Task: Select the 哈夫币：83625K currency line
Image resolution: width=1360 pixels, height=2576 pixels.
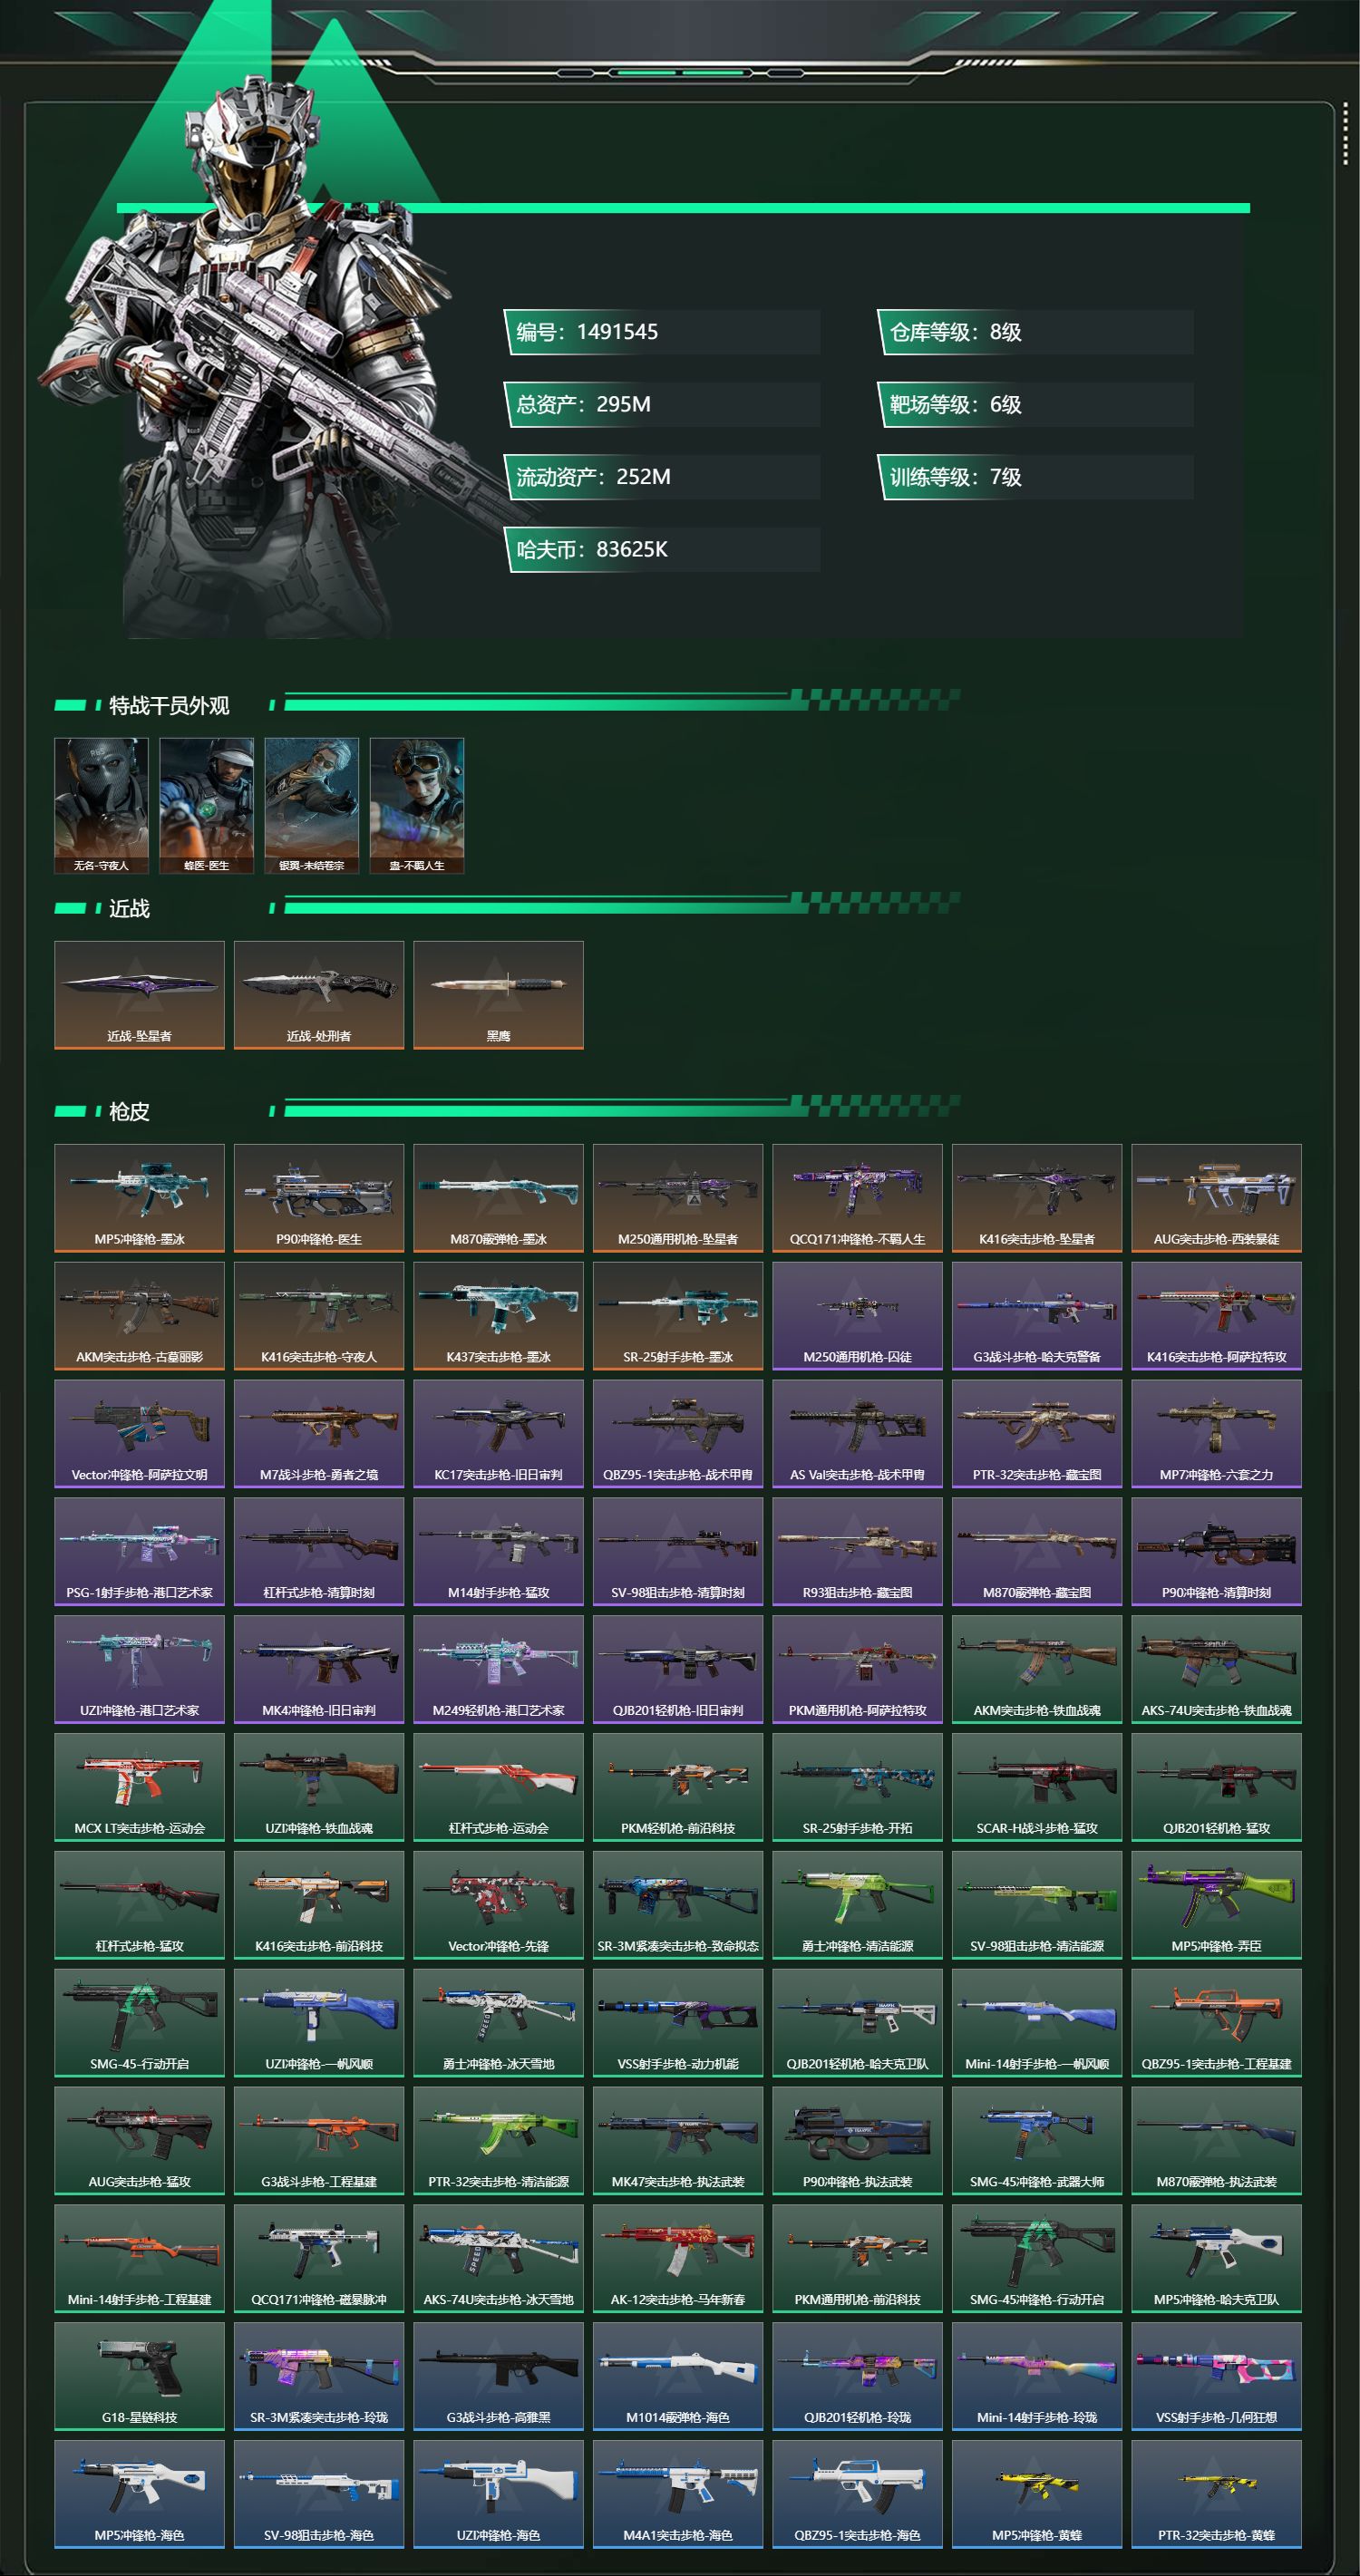Action: click(662, 550)
